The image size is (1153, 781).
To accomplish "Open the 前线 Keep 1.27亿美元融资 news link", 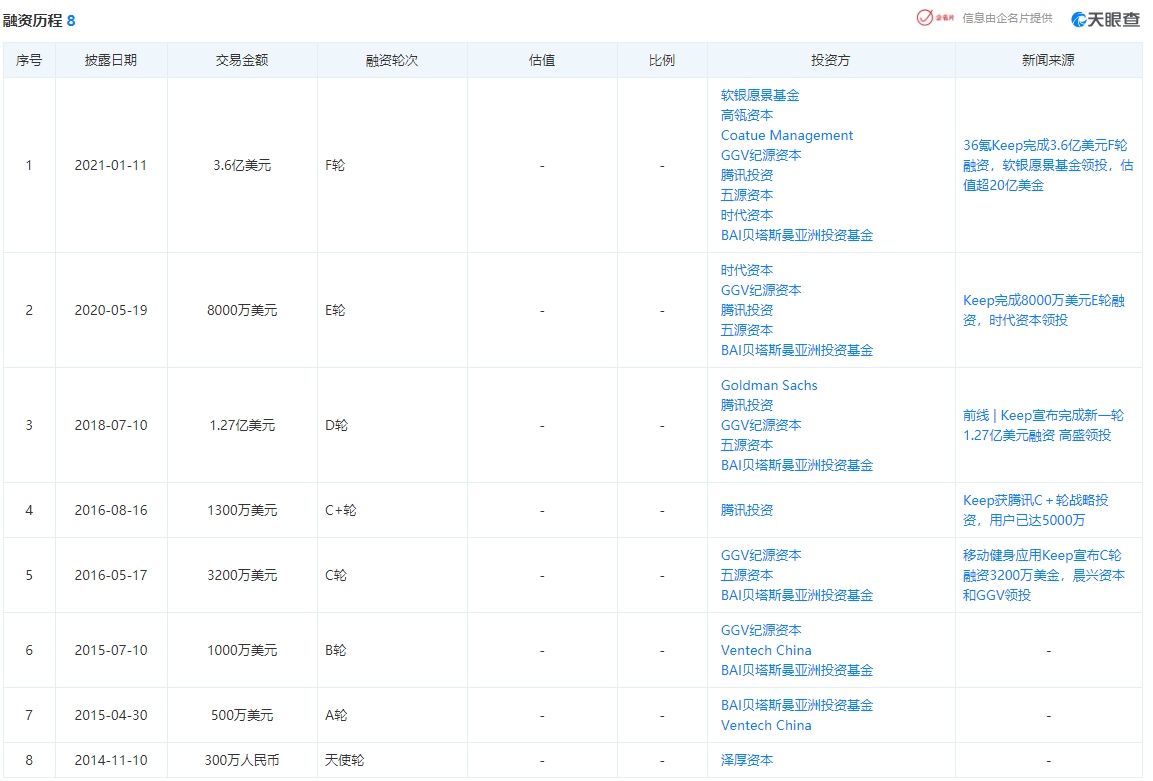I will click(x=1043, y=425).
